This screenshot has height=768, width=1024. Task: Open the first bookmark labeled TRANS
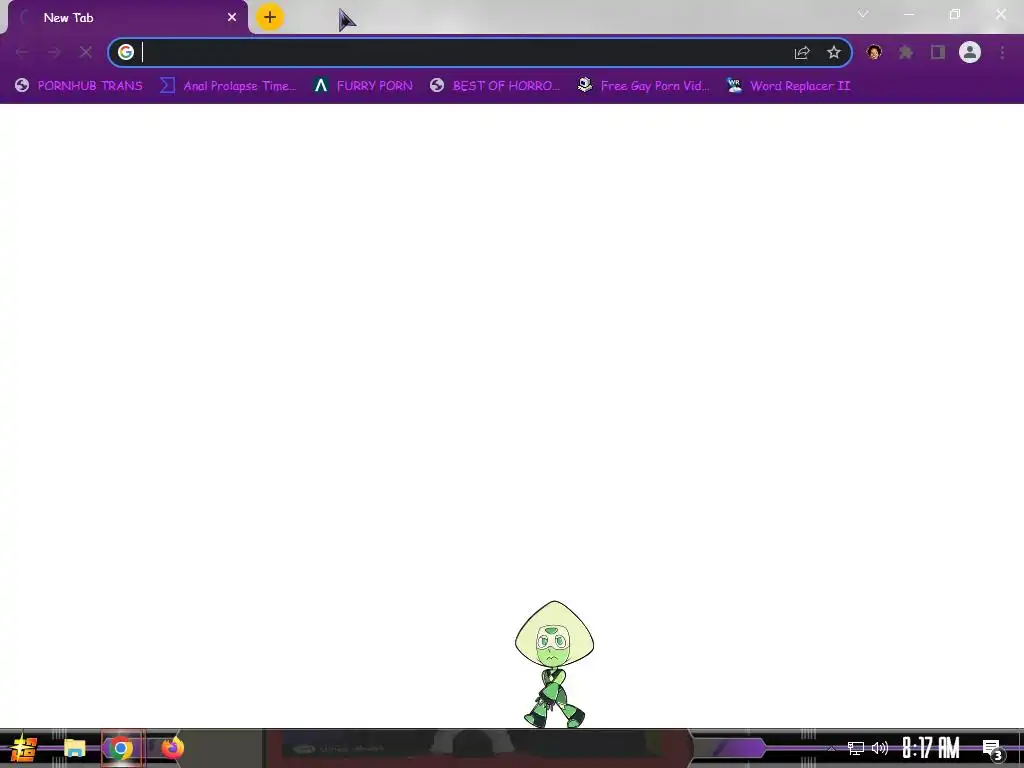(79, 86)
